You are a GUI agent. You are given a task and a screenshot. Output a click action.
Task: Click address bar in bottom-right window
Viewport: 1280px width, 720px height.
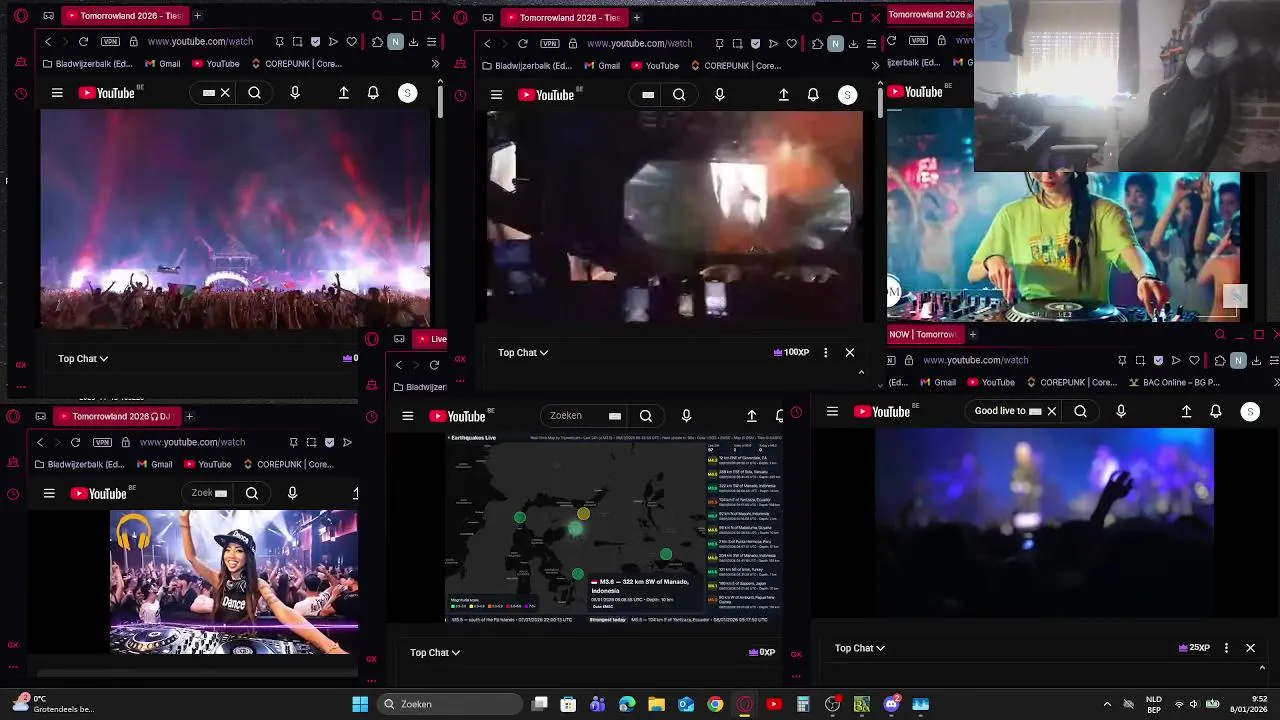pyautogui.click(x=975, y=360)
